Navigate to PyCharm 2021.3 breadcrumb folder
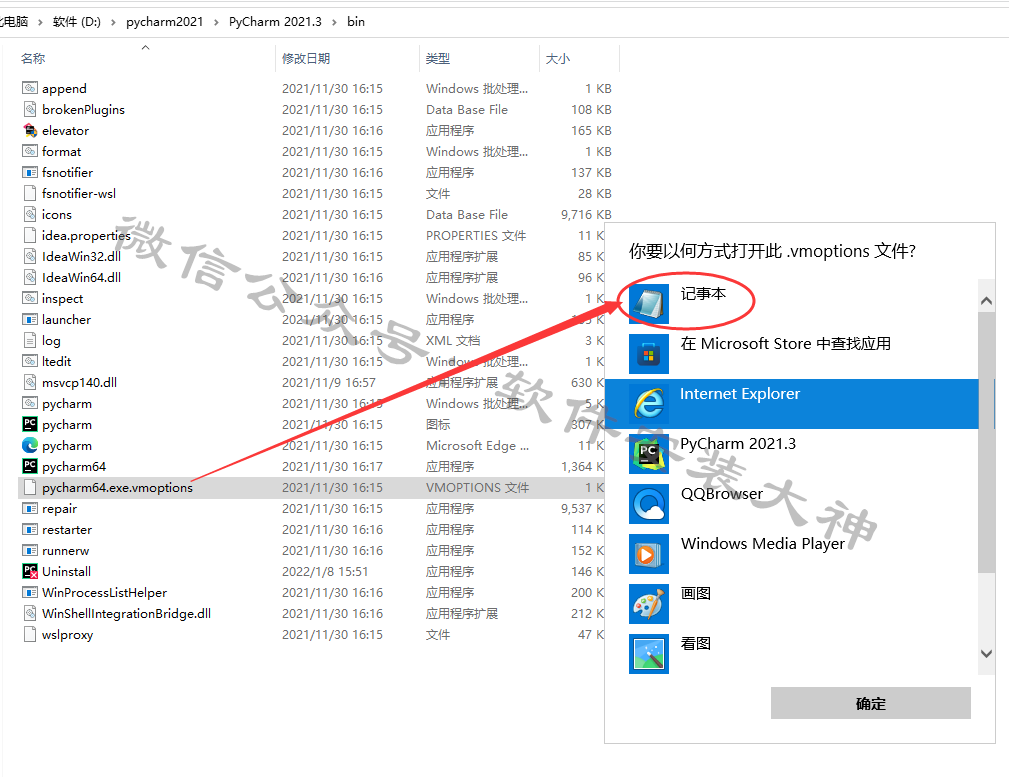 pos(275,22)
